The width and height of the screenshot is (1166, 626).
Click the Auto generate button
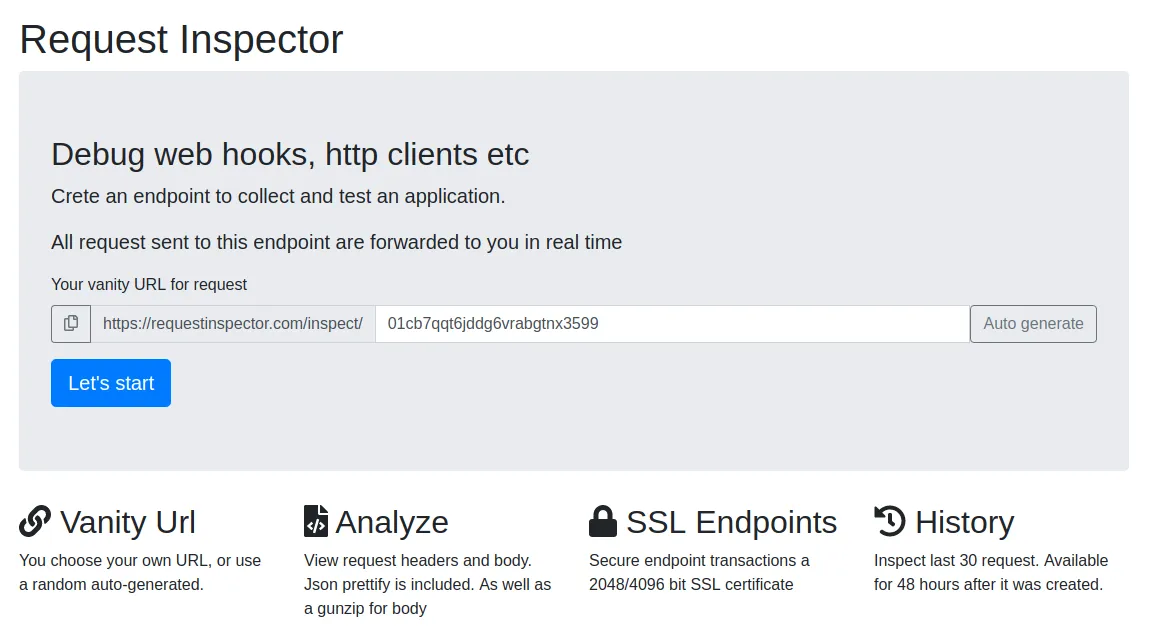1033,323
